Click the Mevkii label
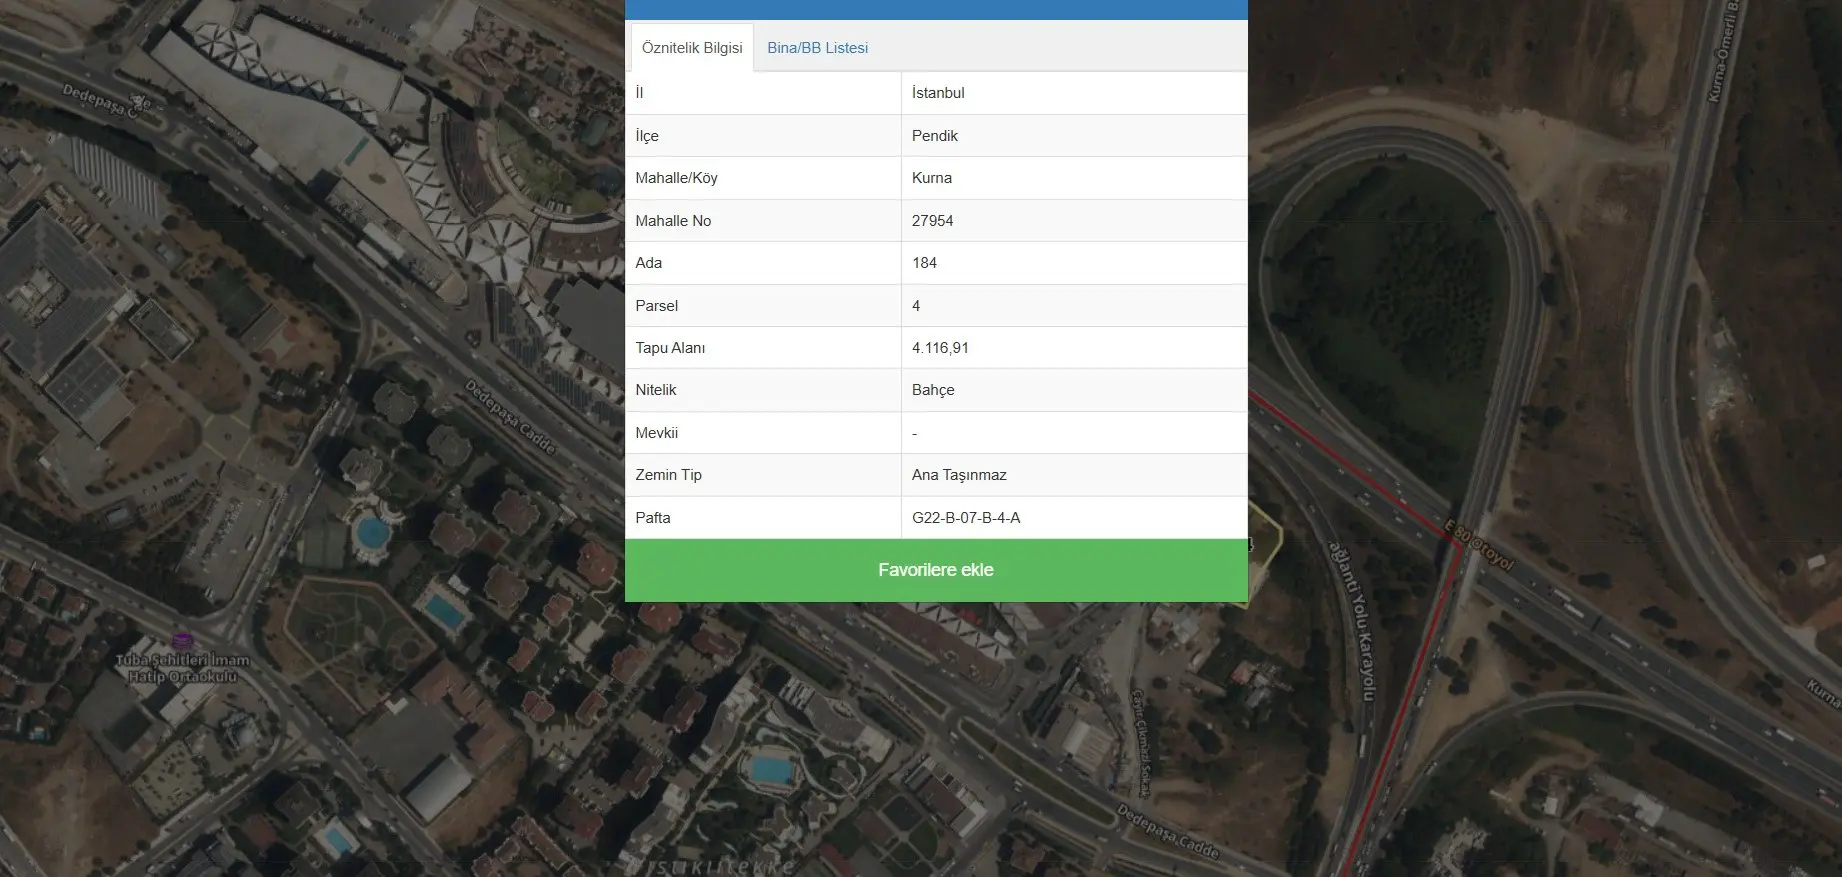Image resolution: width=1842 pixels, height=877 pixels. point(656,433)
